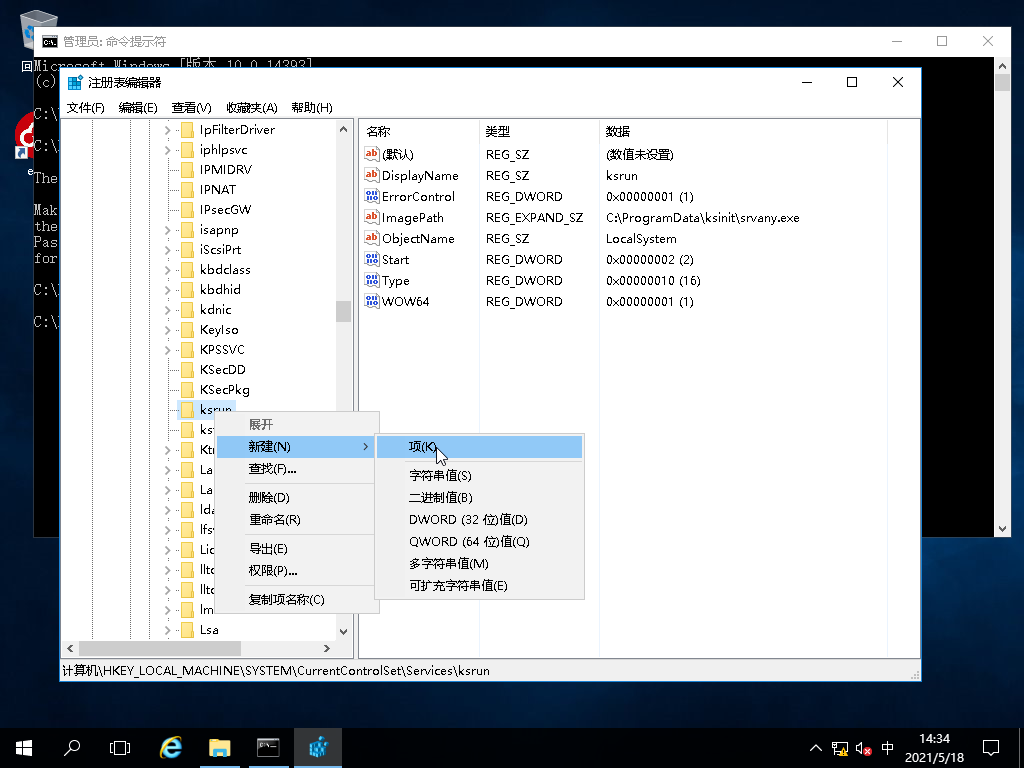Click 删除(D) in the context menu
Image resolution: width=1024 pixels, height=768 pixels.
(x=268, y=498)
